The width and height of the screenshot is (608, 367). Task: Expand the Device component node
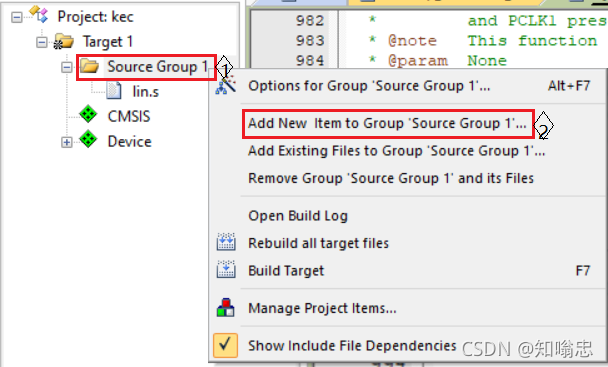click(x=67, y=142)
